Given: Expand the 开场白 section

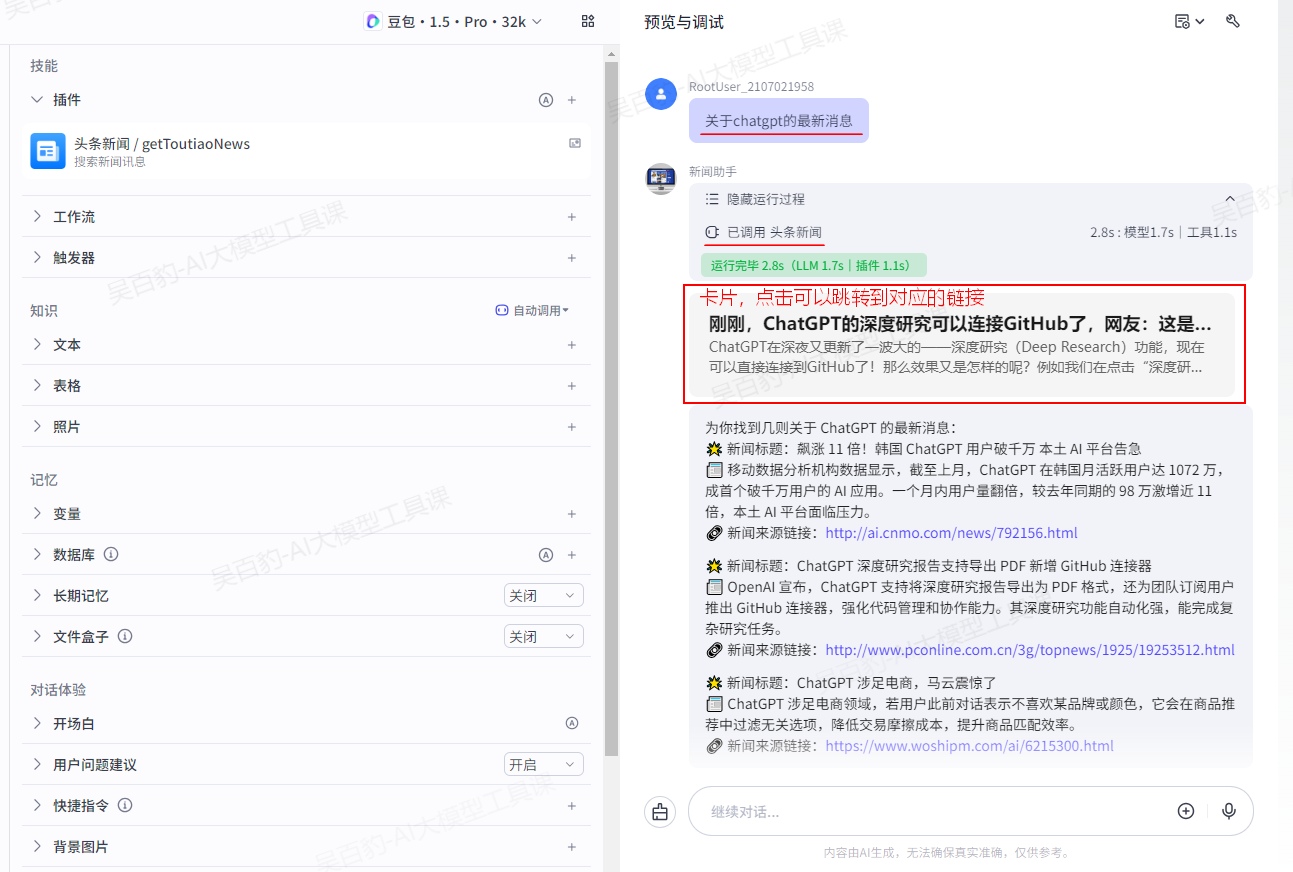Looking at the screenshot, I should click(x=37, y=724).
